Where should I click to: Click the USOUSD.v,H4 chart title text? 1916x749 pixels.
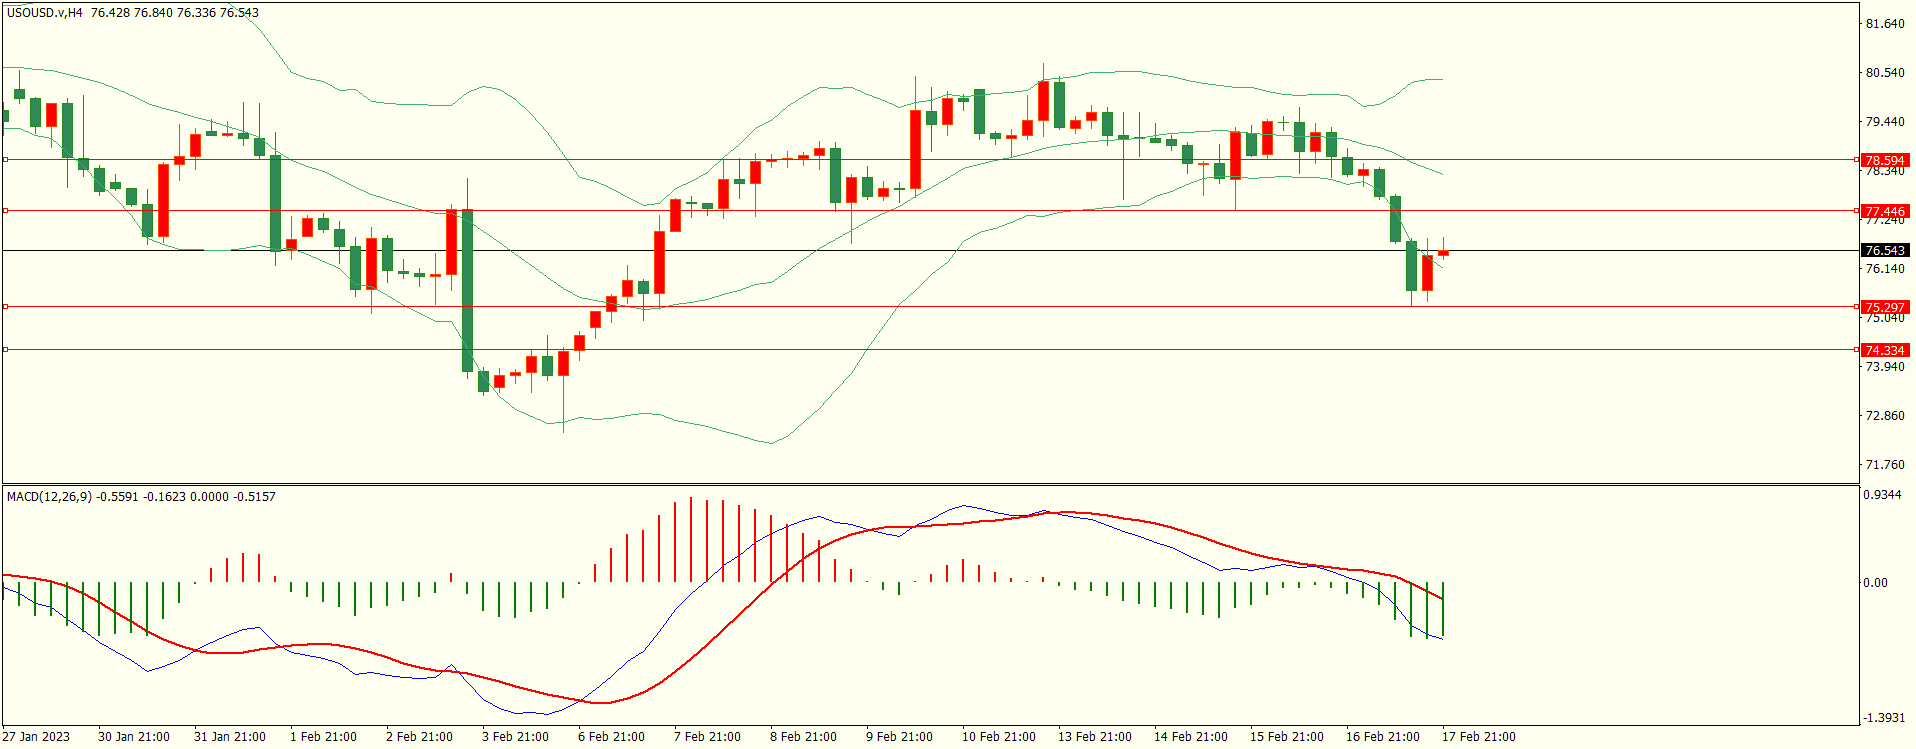tap(45, 13)
